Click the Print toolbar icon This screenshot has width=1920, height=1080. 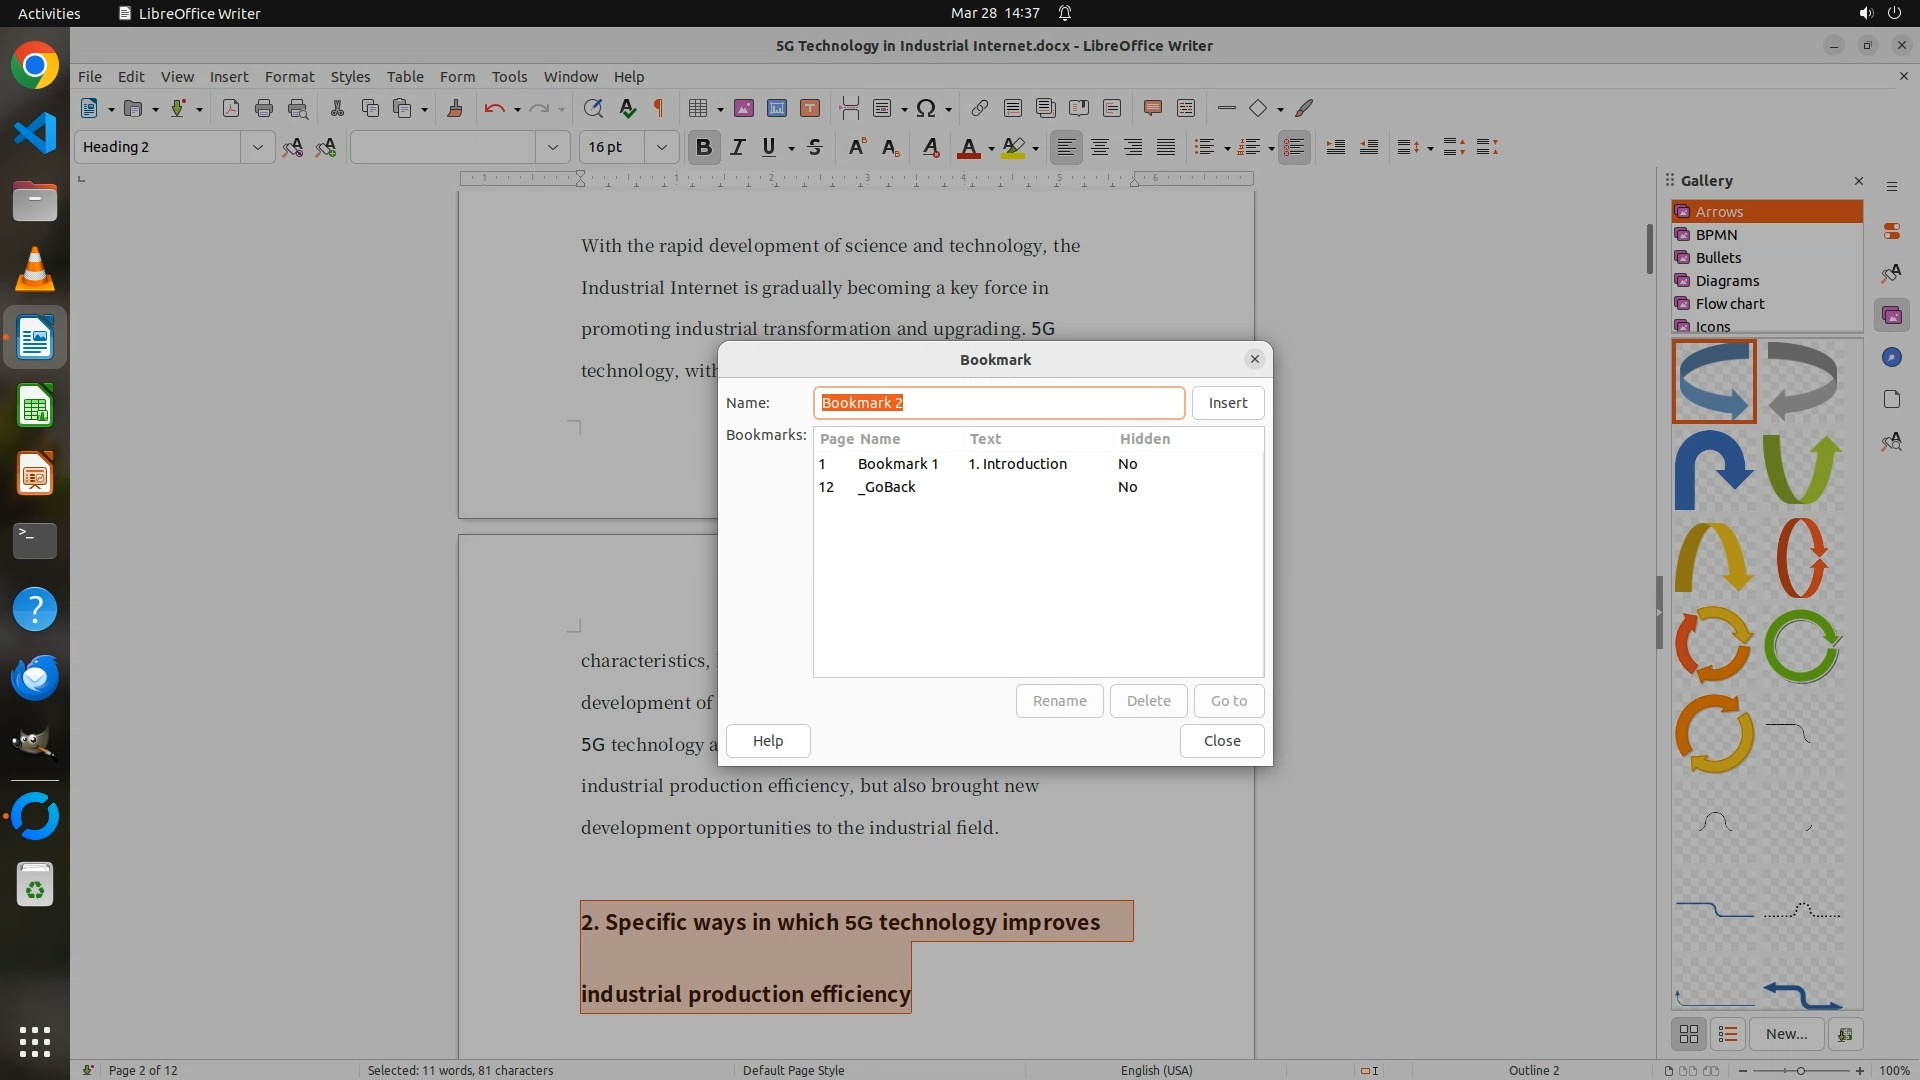click(x=264, y=108)
